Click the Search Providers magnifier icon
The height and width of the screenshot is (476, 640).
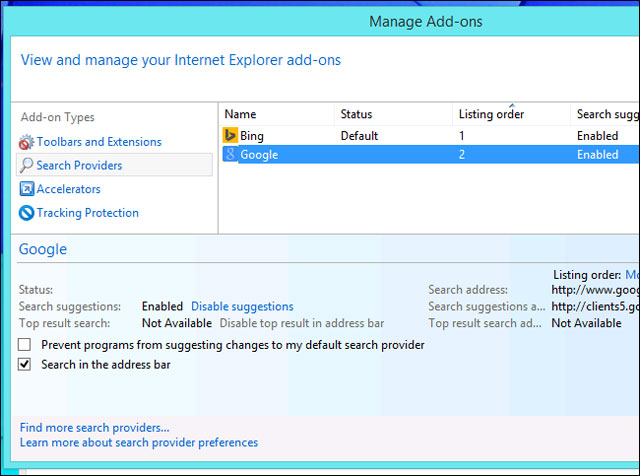click(x=27, y=165)
